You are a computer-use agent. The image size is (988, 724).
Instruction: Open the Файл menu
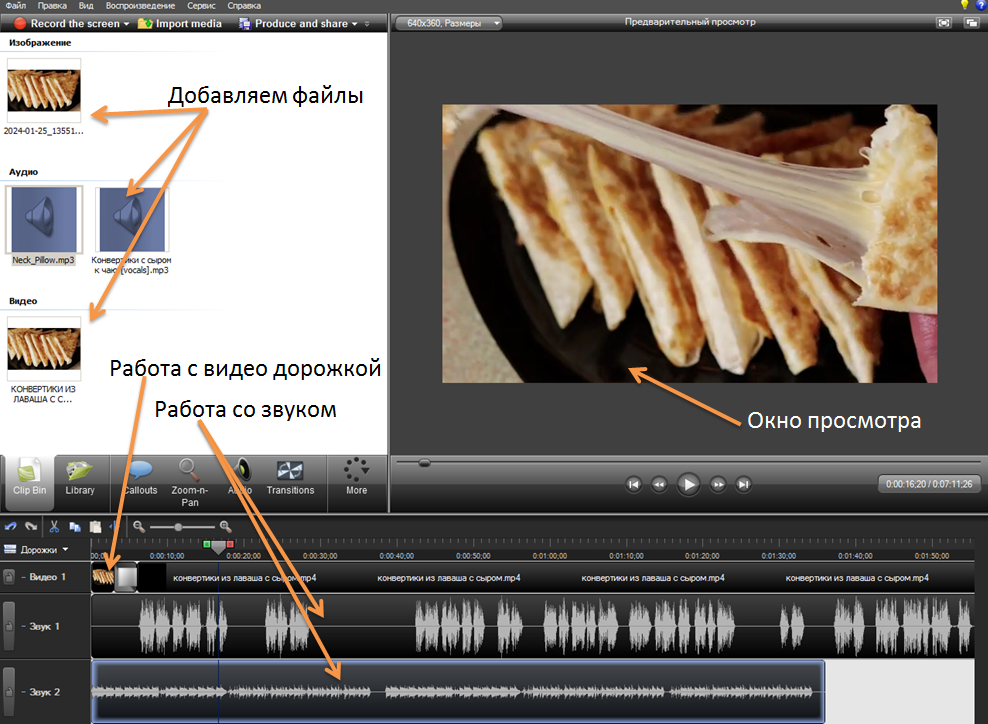[15, 6]
